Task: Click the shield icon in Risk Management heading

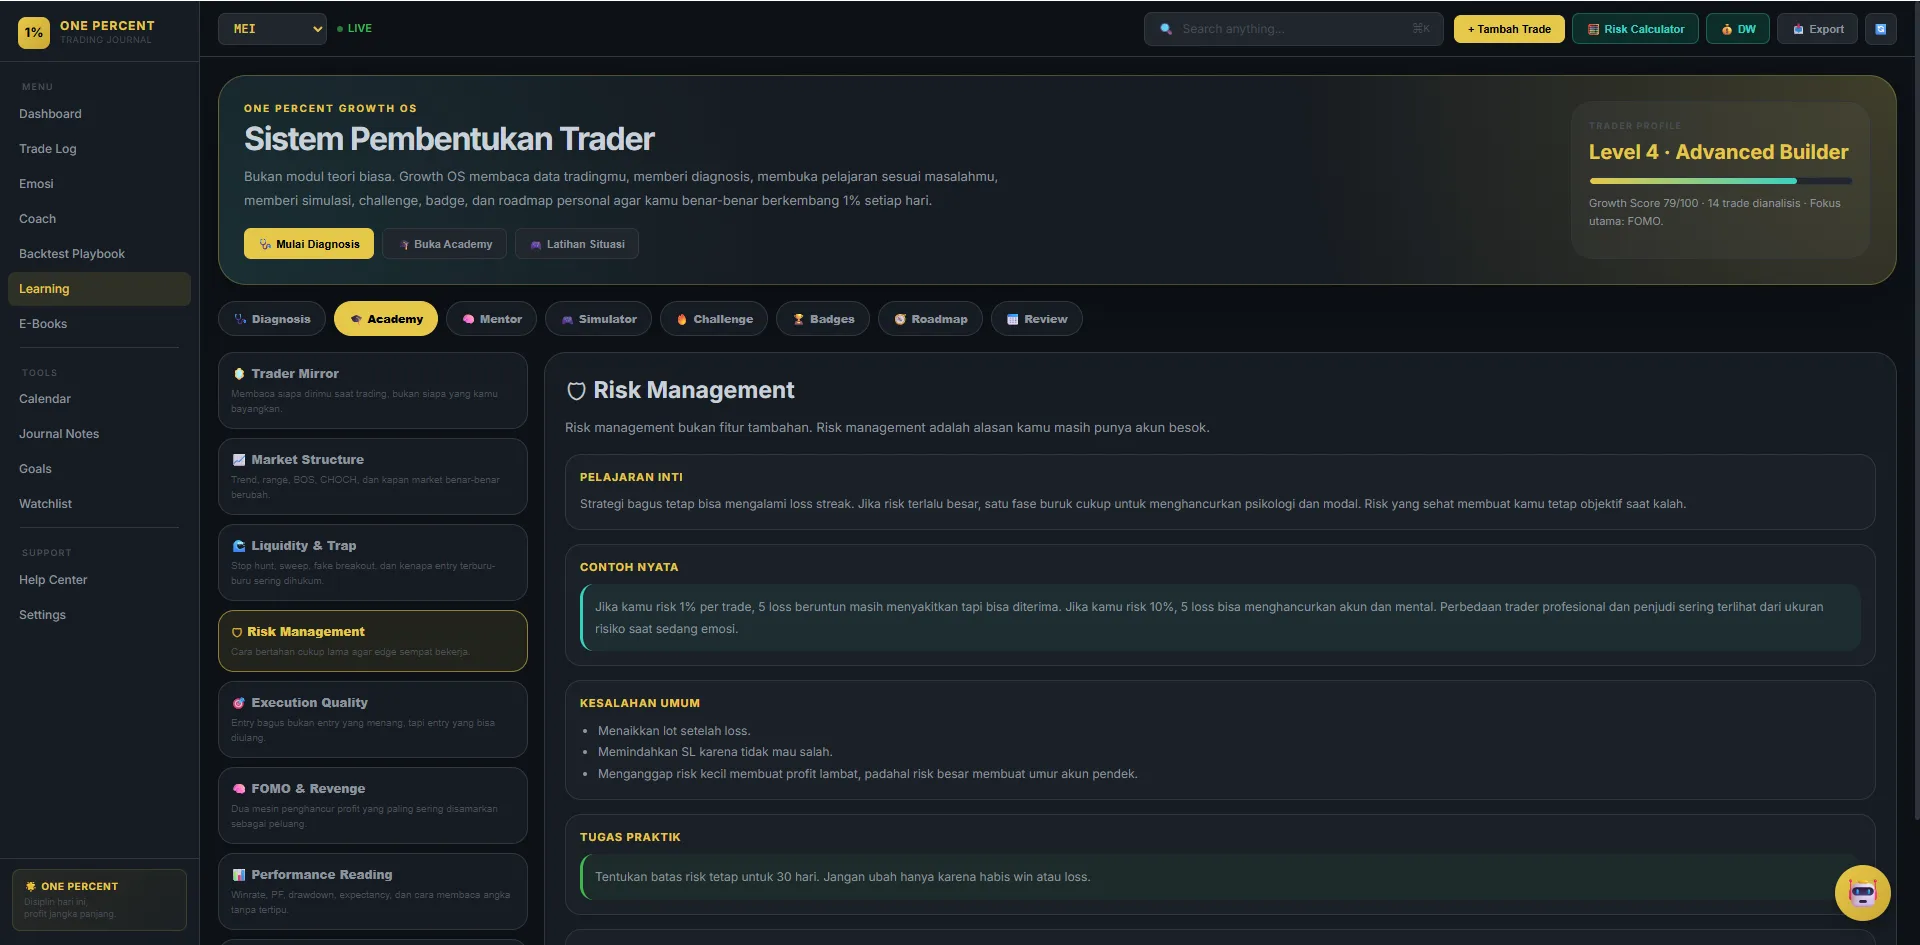Action: tap(576, 391)
